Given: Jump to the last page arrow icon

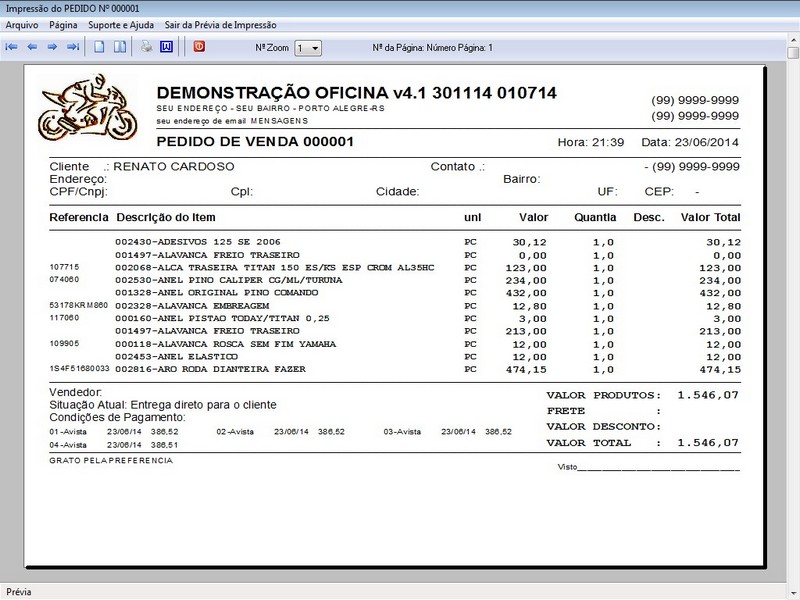Looking at the screenshot, I should point(73,47).
